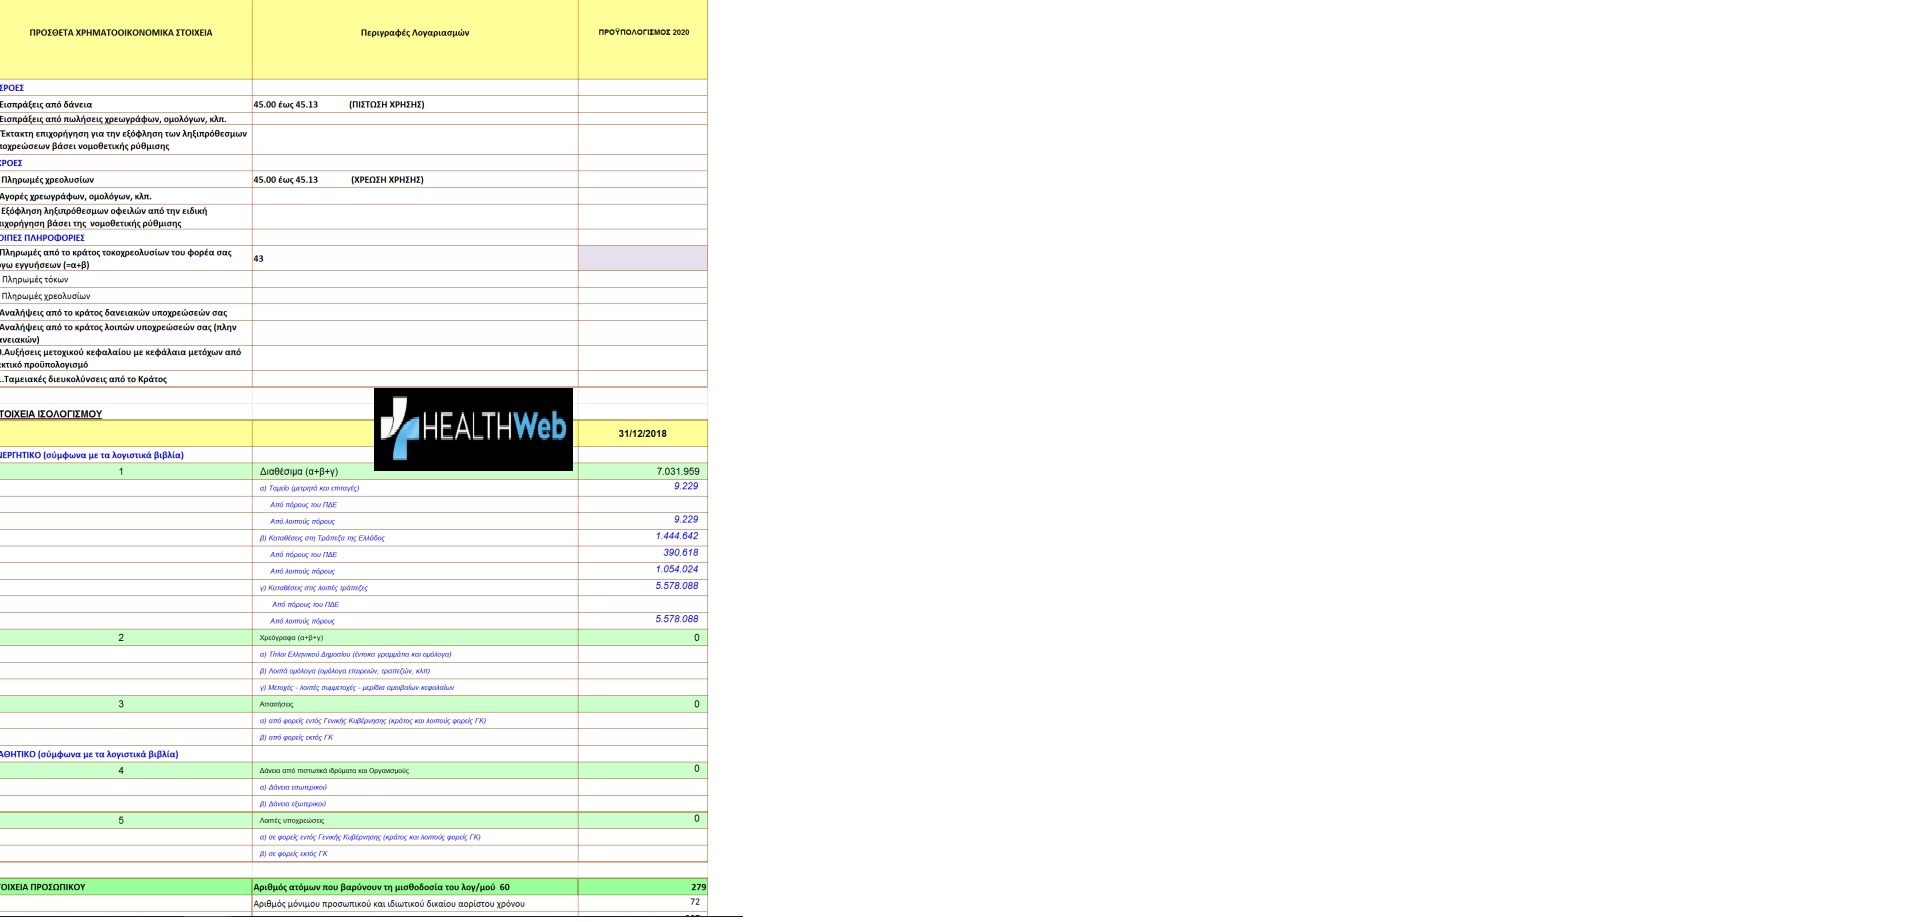Click the personnel total cell showing 279
The image size is (1920, 922).
point(643,887)
